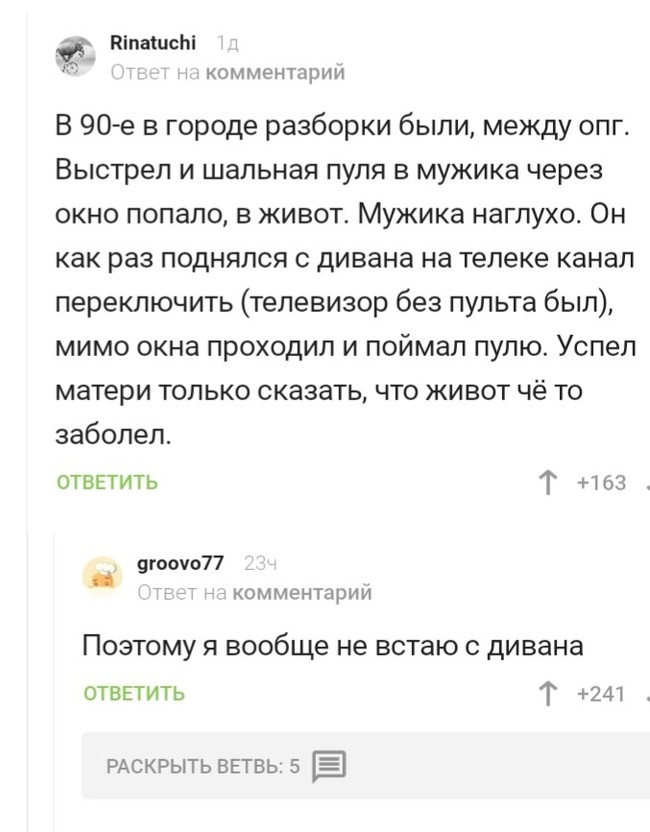Image resolution: width=650 pixels, height=832 pixels.
Task: Open parent "комментарий" link under groovo77
Action: click(301, 592)
